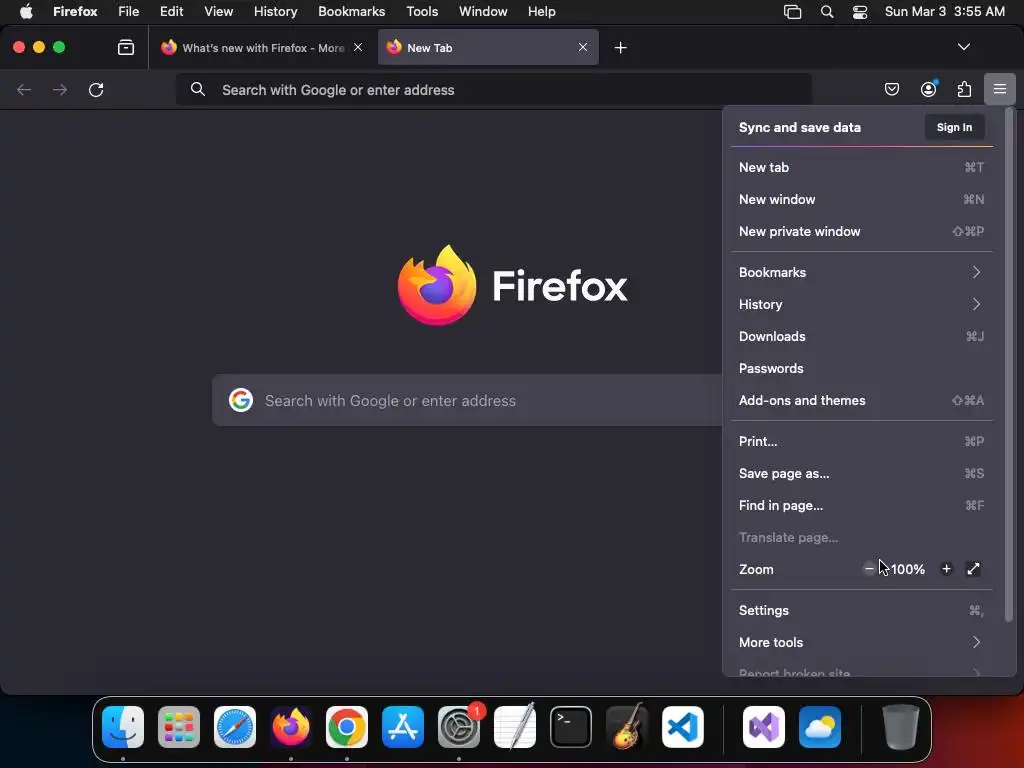1024x768 pixels.
Task: Open Passwords from the menu
Action: (862, 368)
